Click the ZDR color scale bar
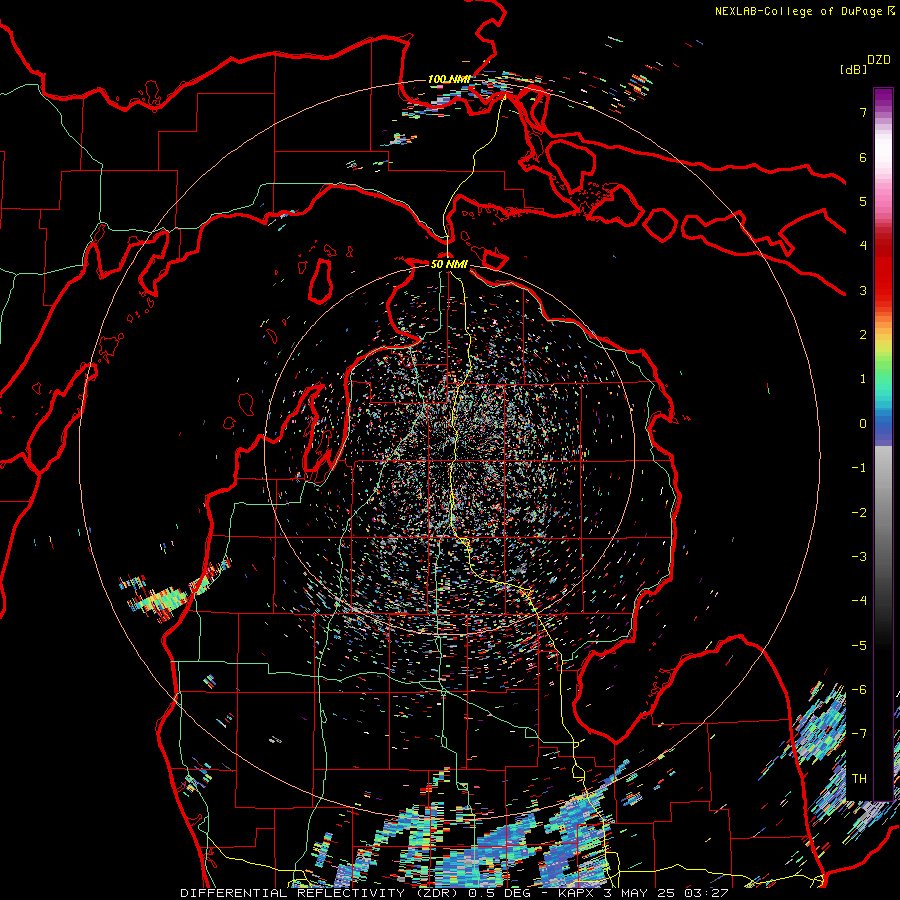The image size is (900, 900). pos(883,444)
